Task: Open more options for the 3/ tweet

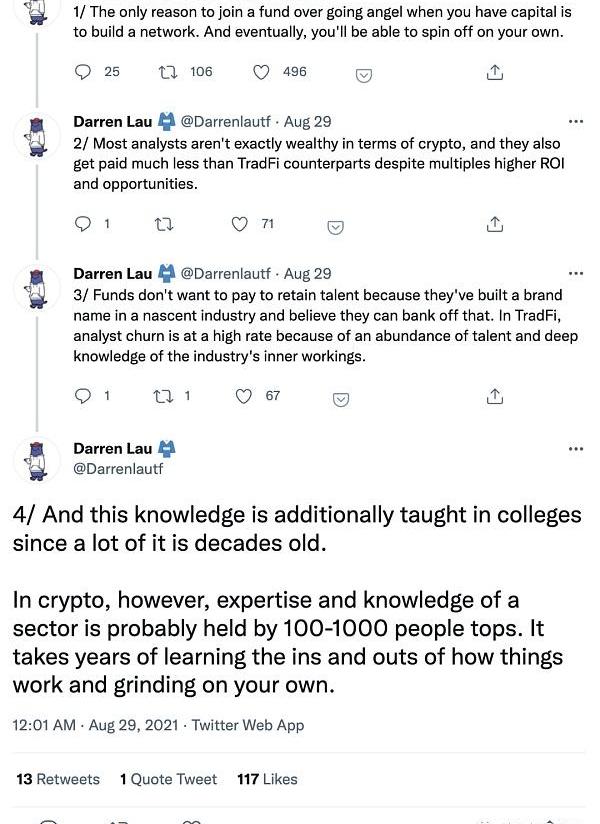Action: (x=575, y=273)
